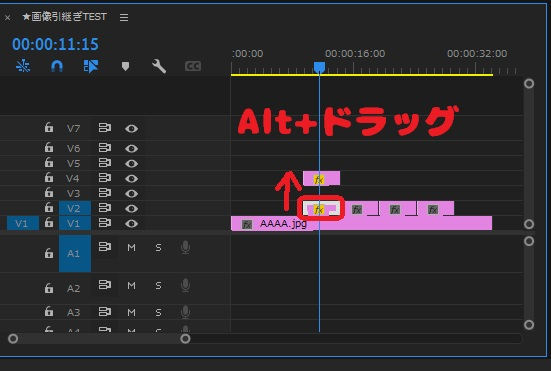Toggle sync lock for track A2

coord(105,284)
